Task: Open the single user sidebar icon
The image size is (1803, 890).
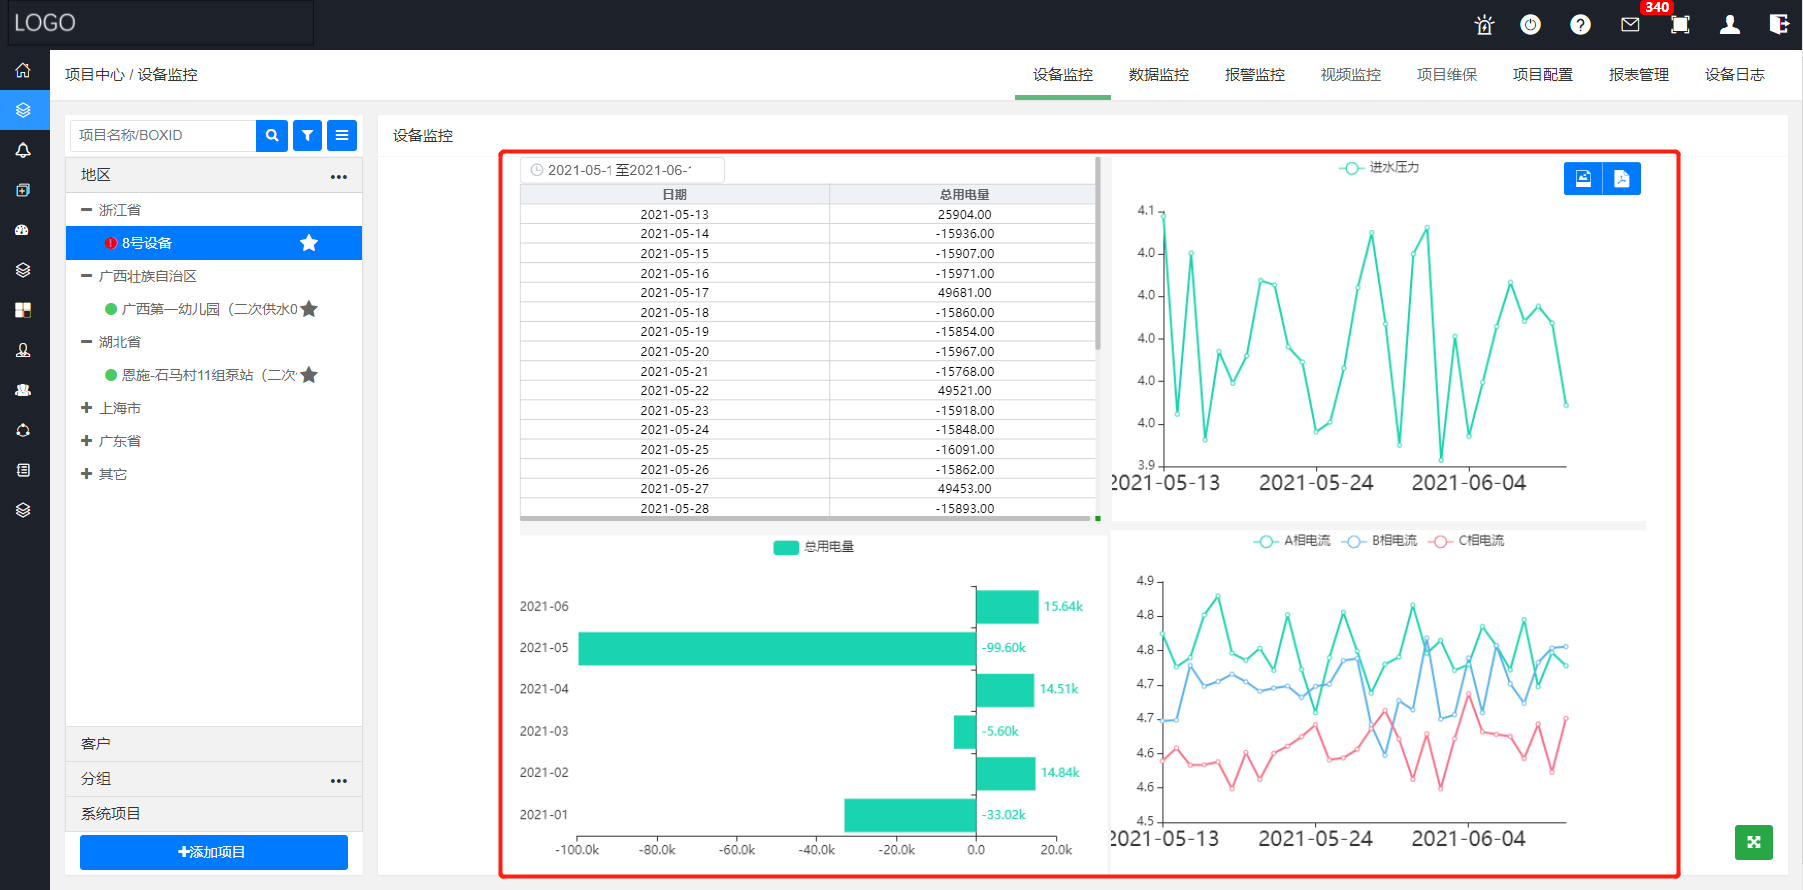Action: pos(23,350)
